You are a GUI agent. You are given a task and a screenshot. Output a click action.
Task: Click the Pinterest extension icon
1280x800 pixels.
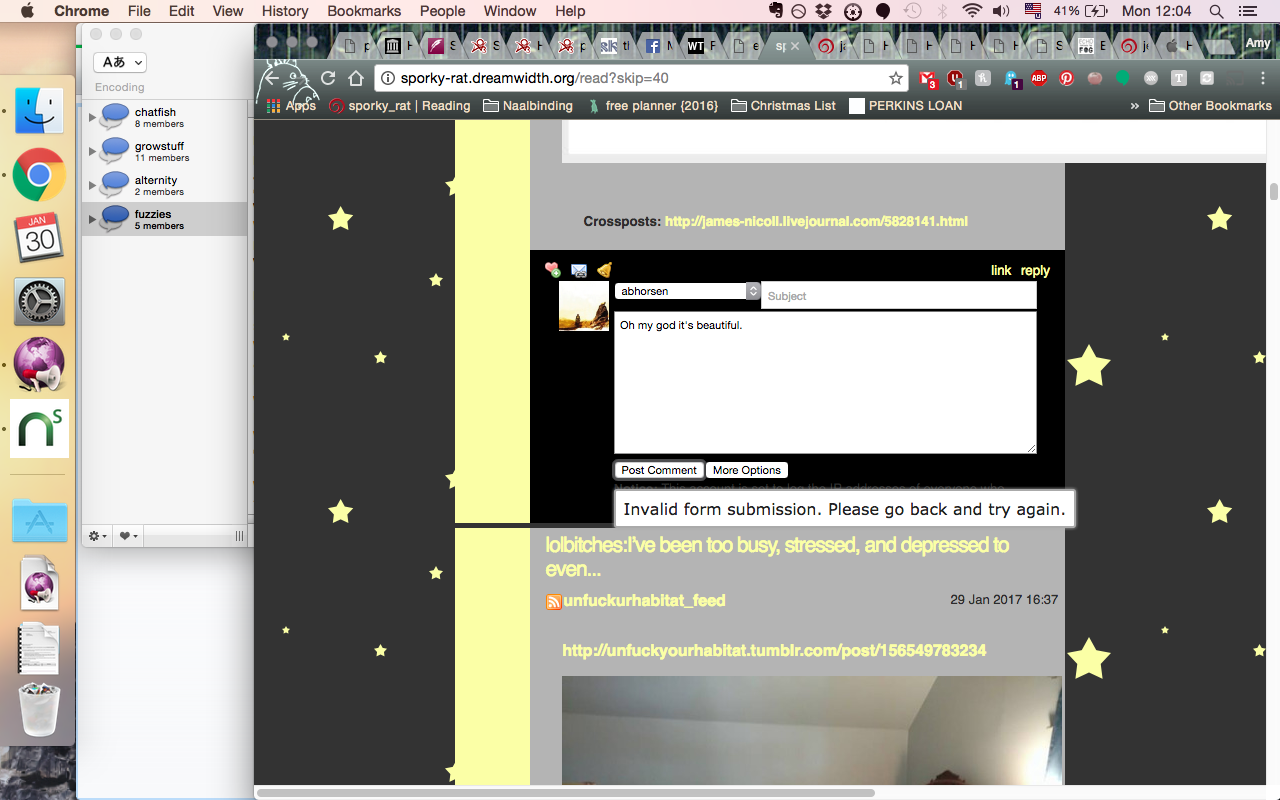pos(1067,78)
